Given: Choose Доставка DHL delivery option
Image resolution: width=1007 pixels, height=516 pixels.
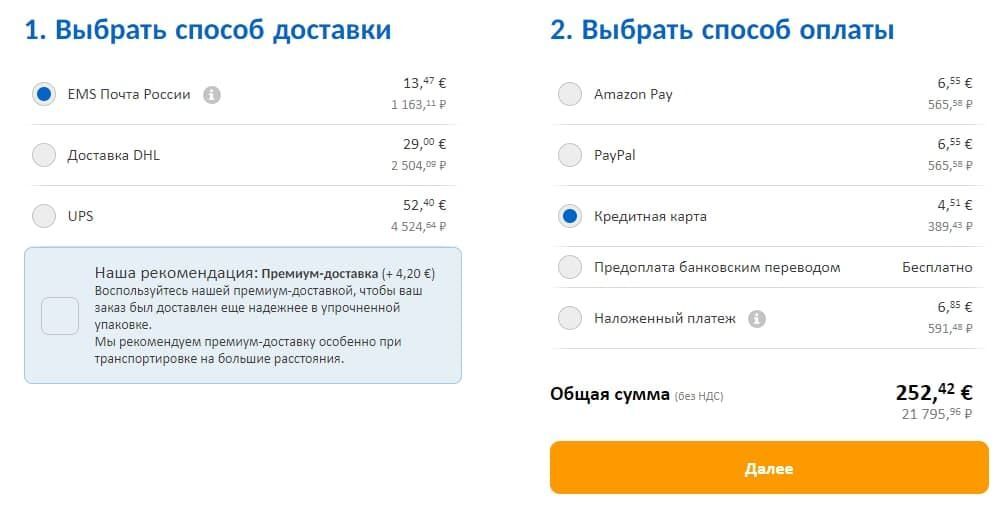Looking at the screenshot, I should click(44, 155).
